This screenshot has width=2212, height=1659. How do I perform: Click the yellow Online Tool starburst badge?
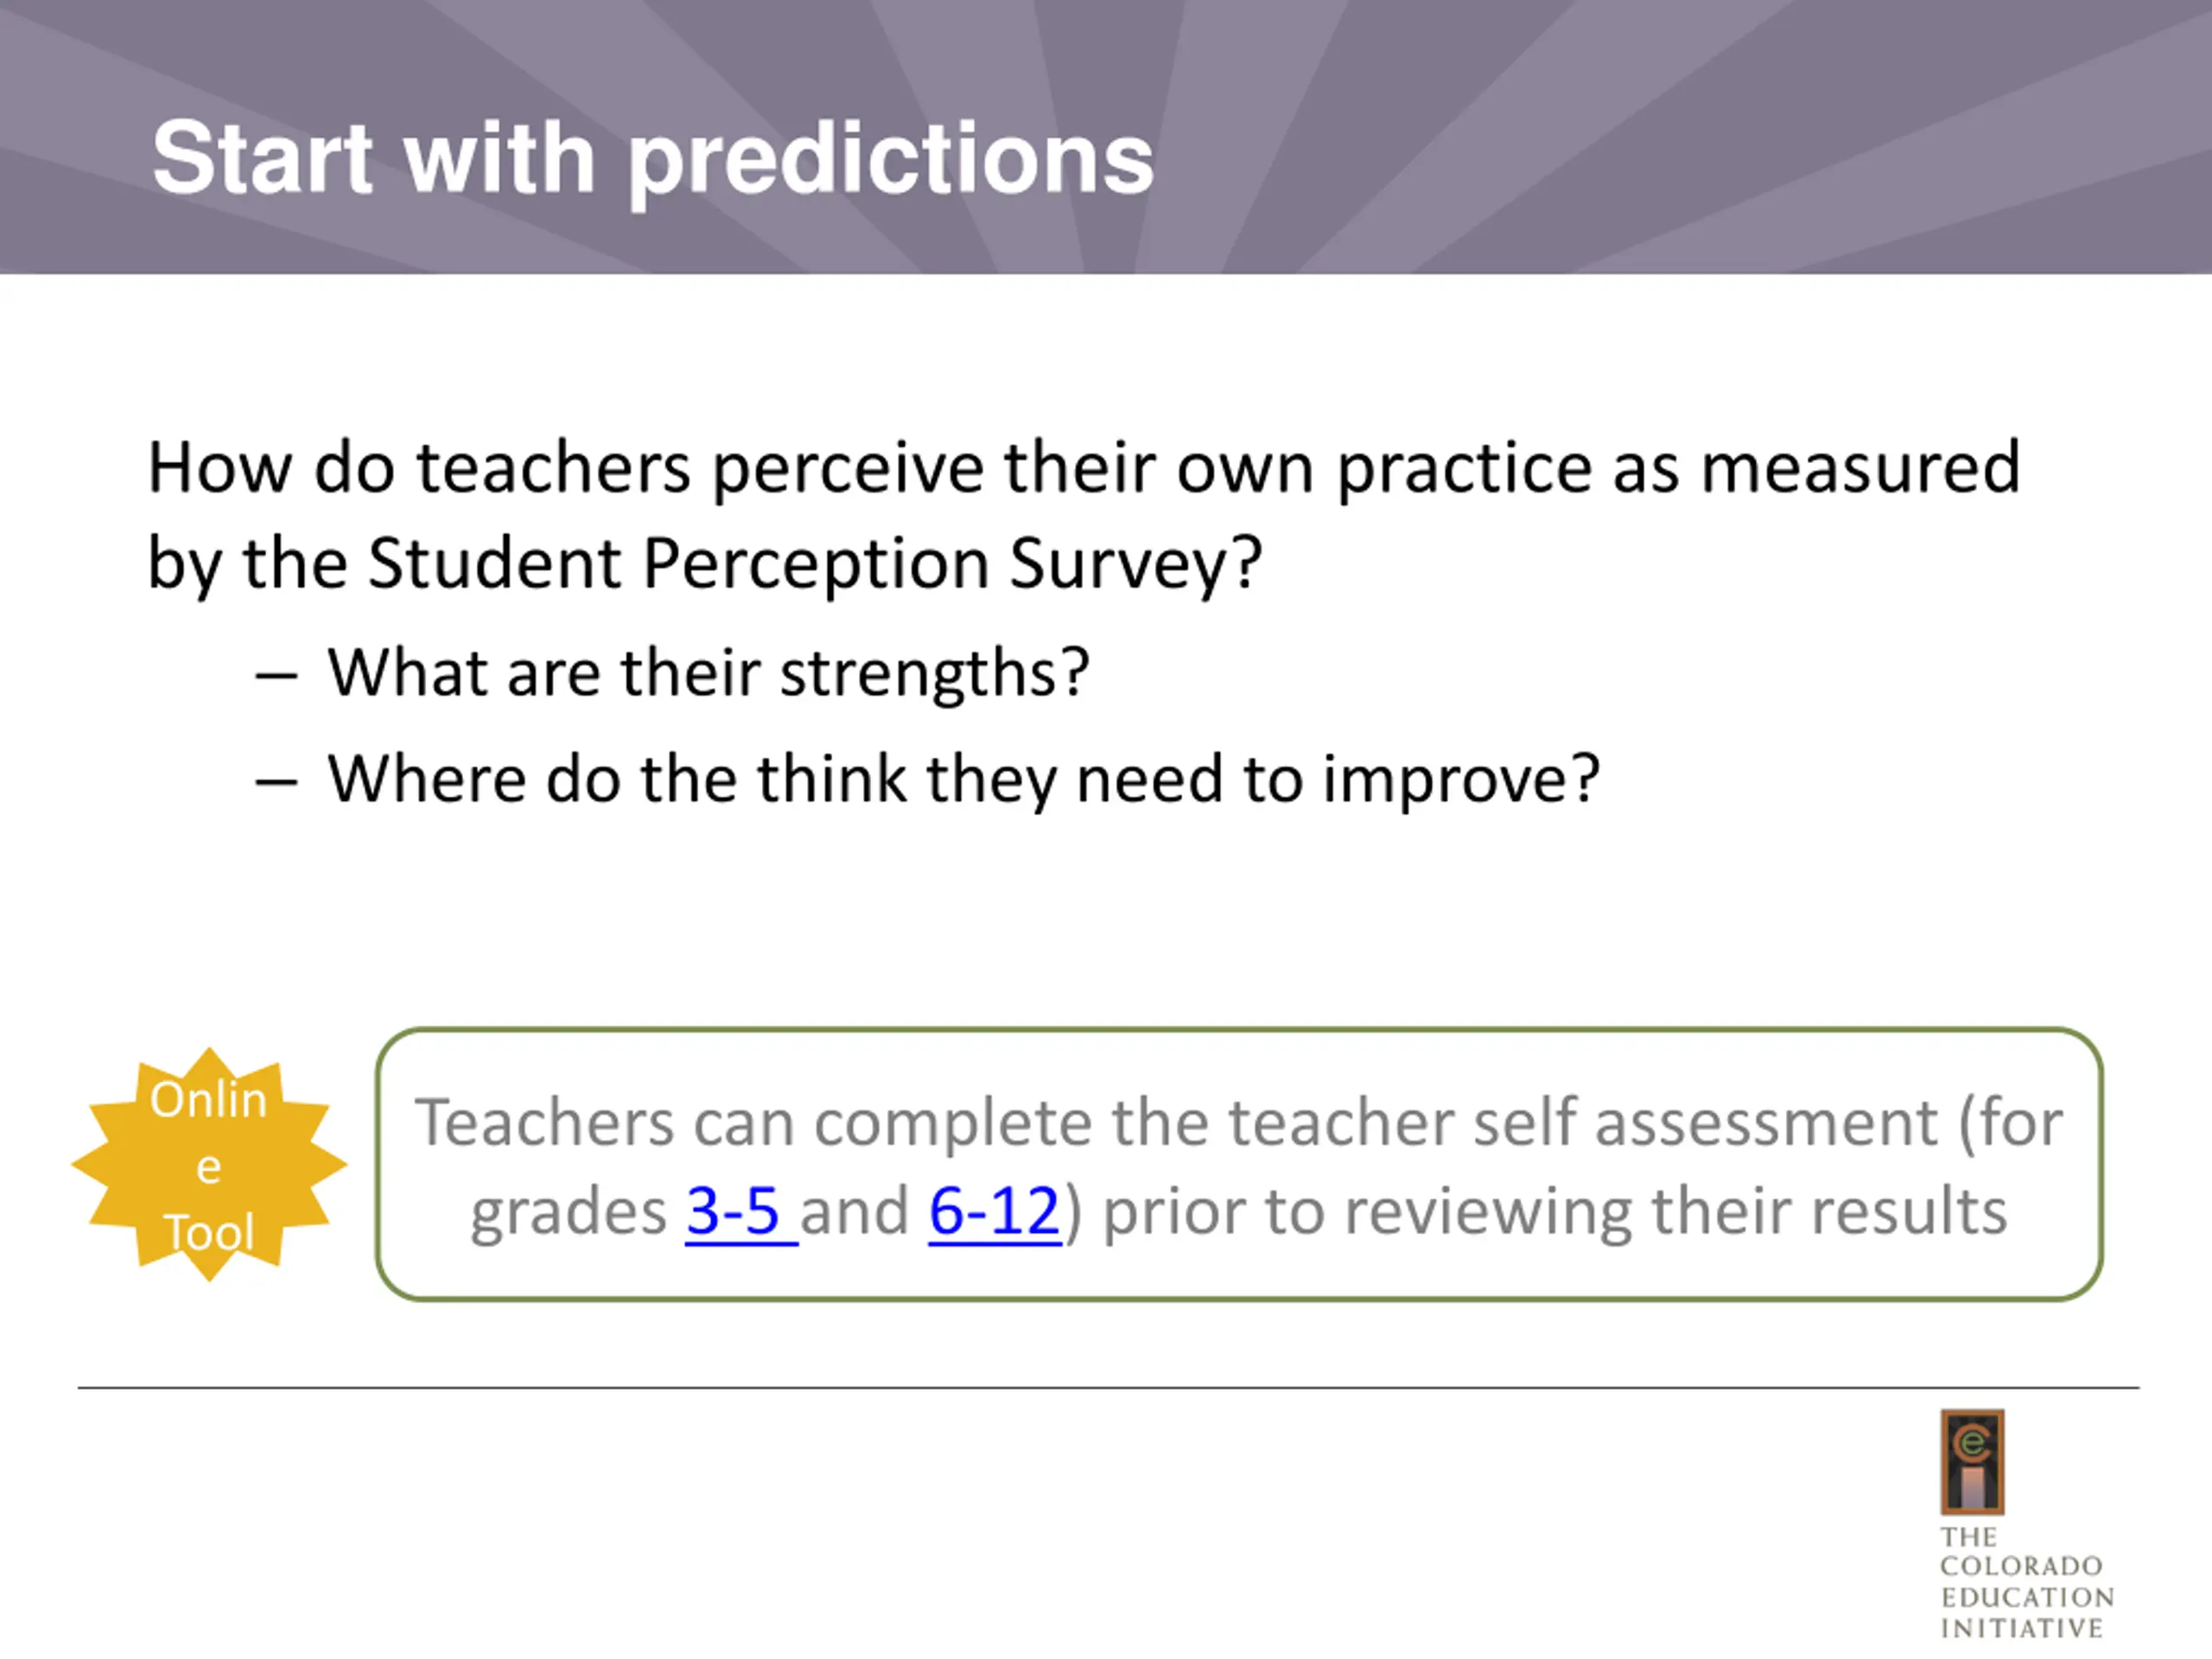click(209, 1164)
